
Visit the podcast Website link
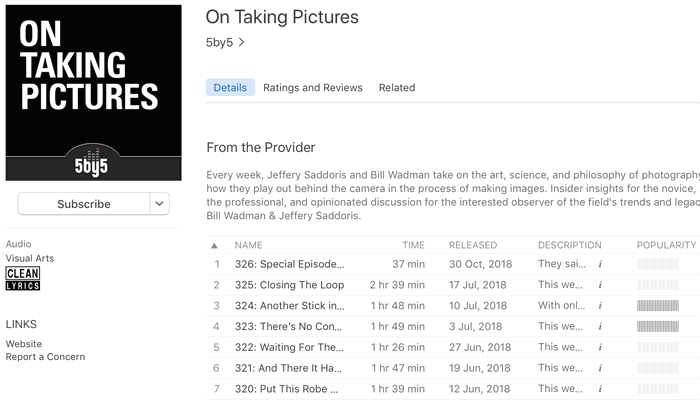coord(24,344)
